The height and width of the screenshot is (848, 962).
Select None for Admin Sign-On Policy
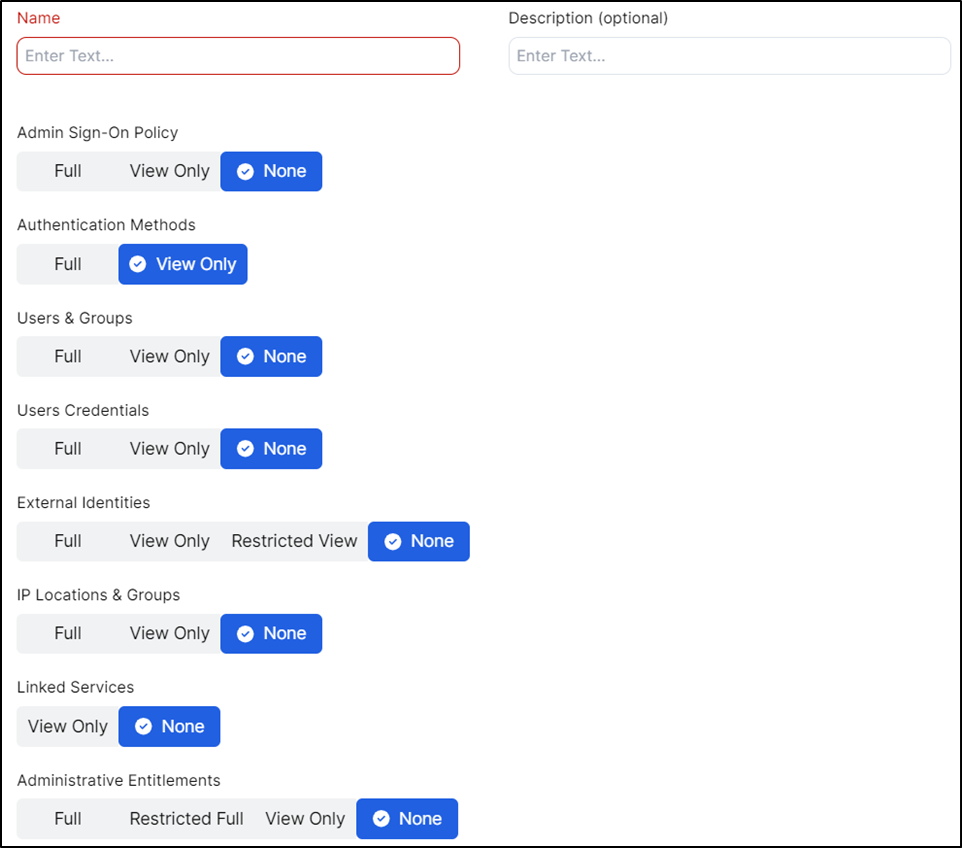pos(271,171)
